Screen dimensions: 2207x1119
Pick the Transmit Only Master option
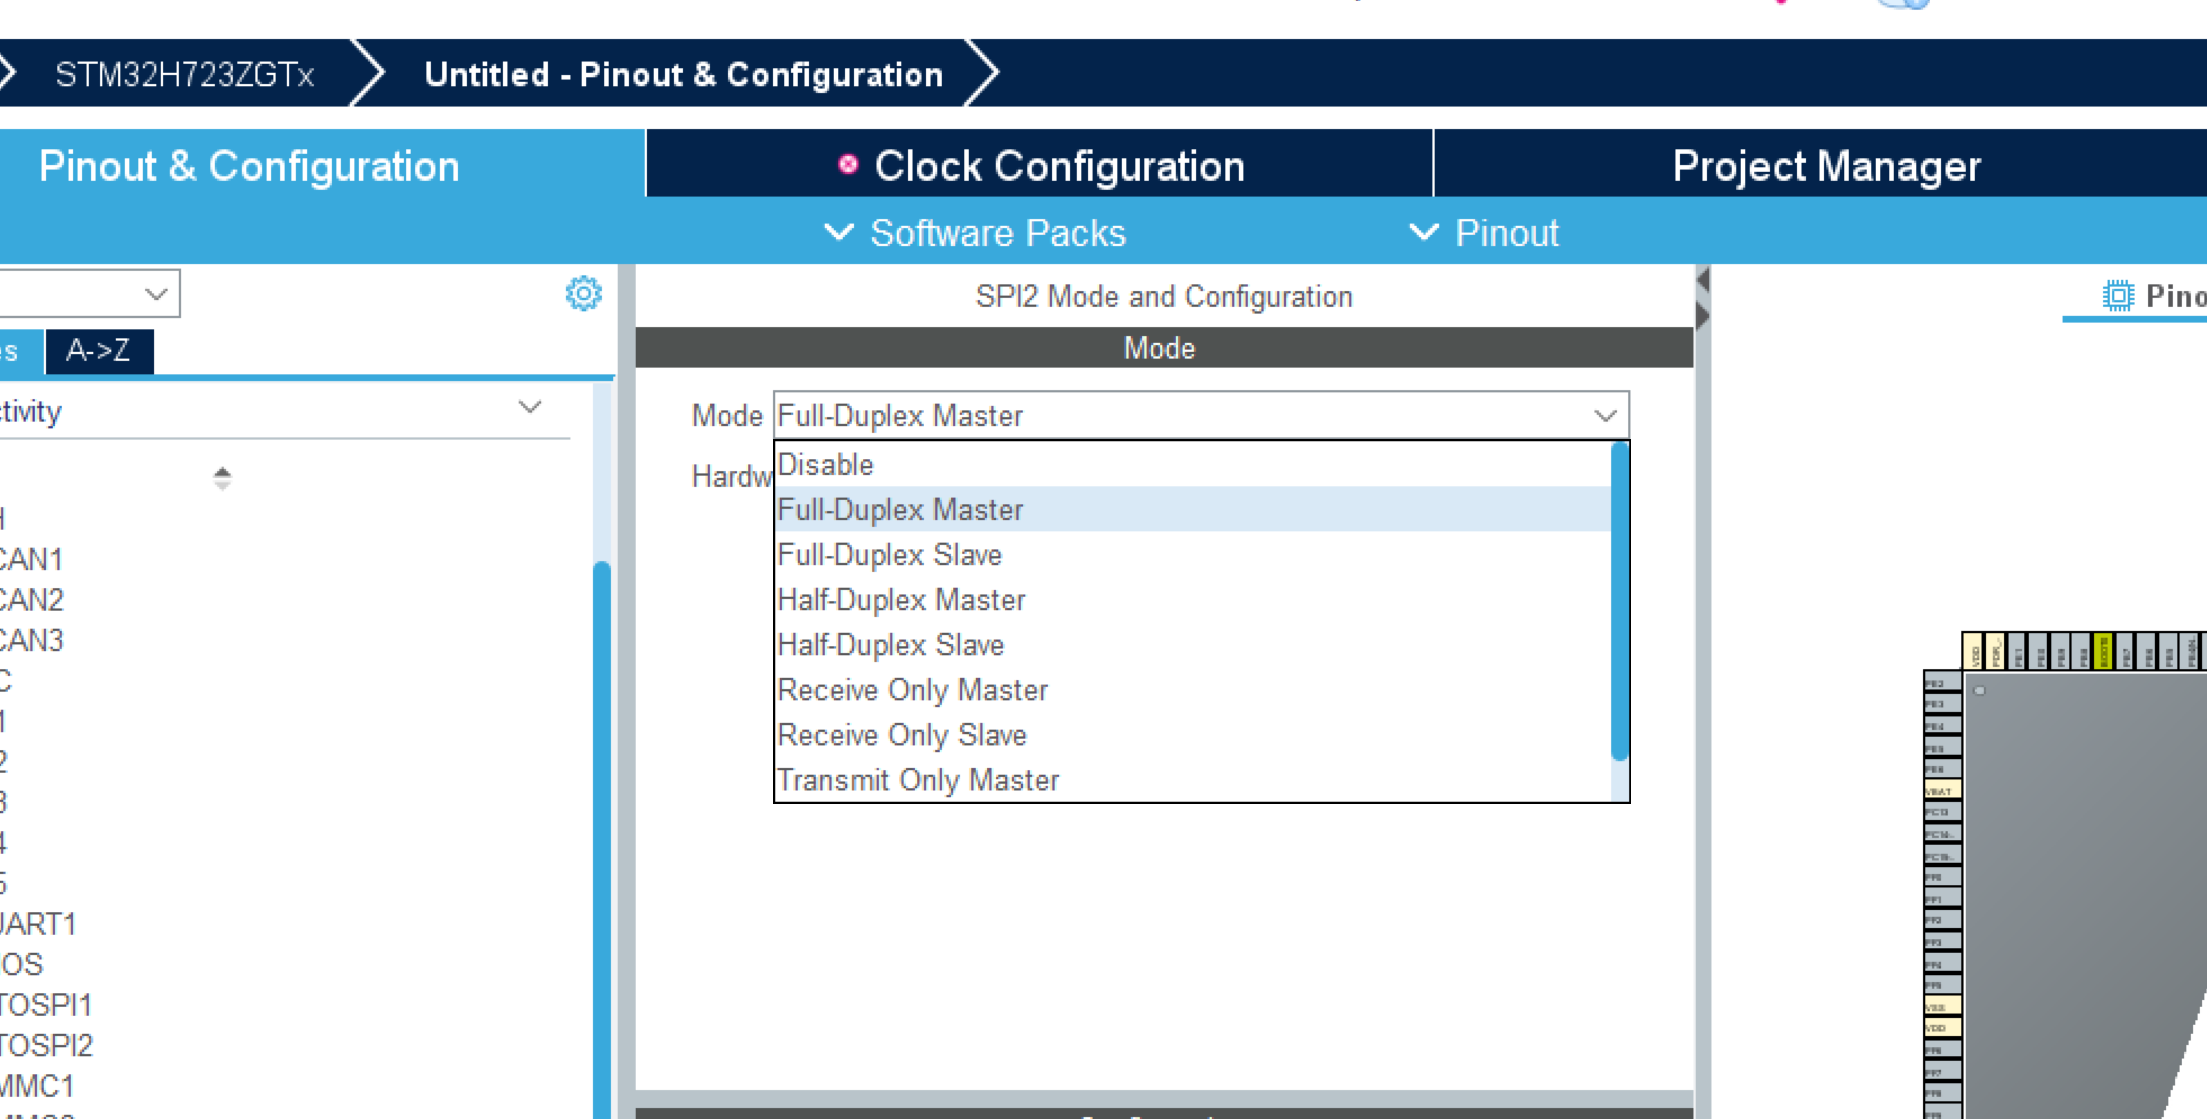(917, 780)
